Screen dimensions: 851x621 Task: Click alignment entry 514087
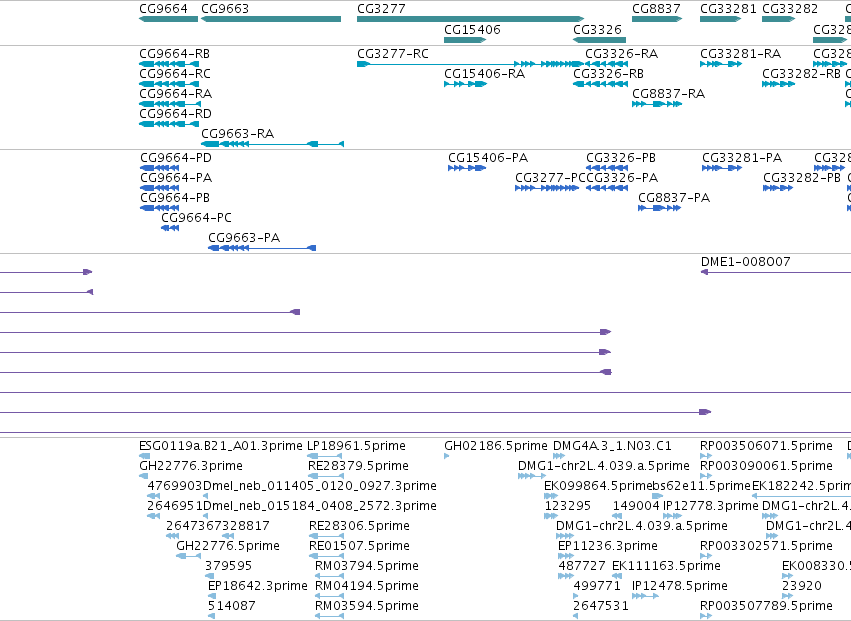point(231,606)
